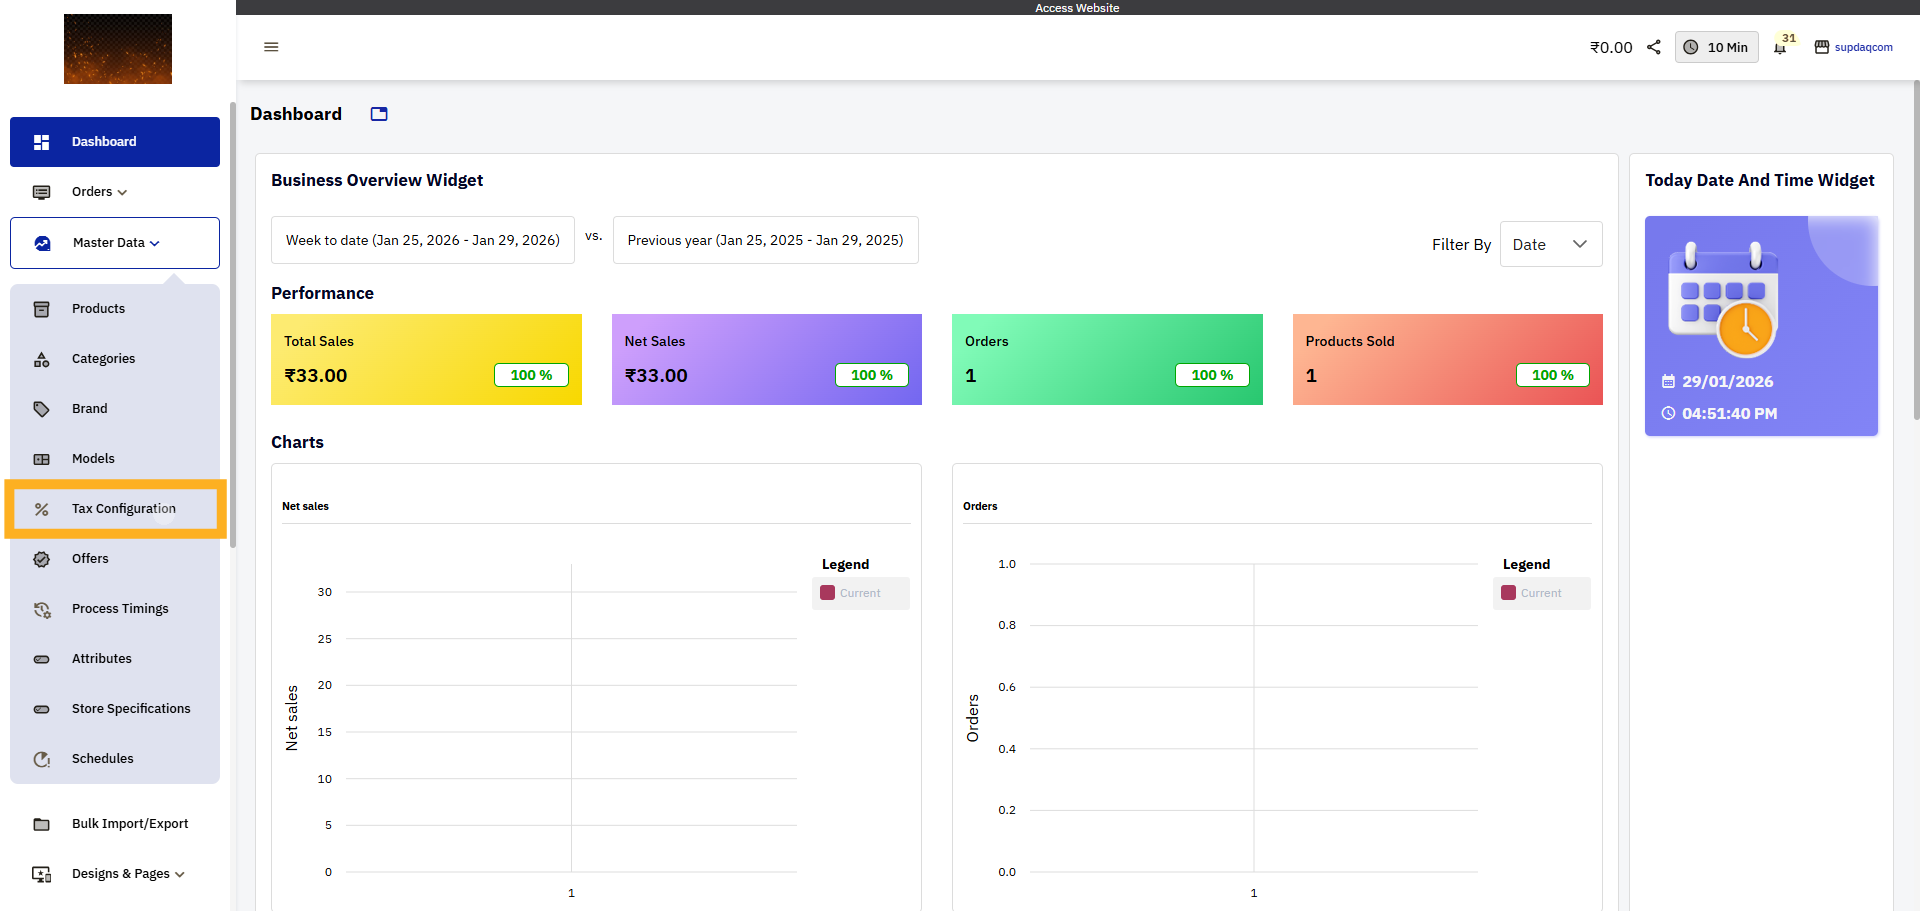Open Bulk Import/Export menu item

pyautogui.click(x=115, y=824)
